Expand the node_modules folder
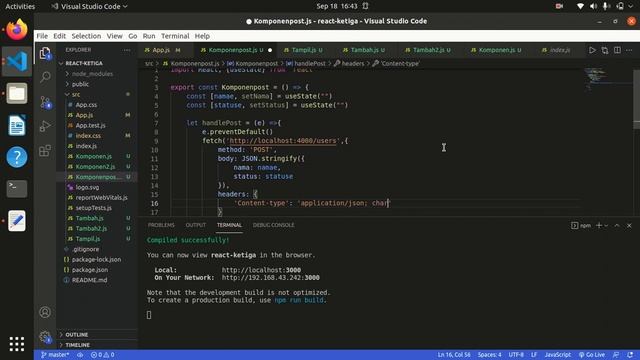 pos(92,74)
